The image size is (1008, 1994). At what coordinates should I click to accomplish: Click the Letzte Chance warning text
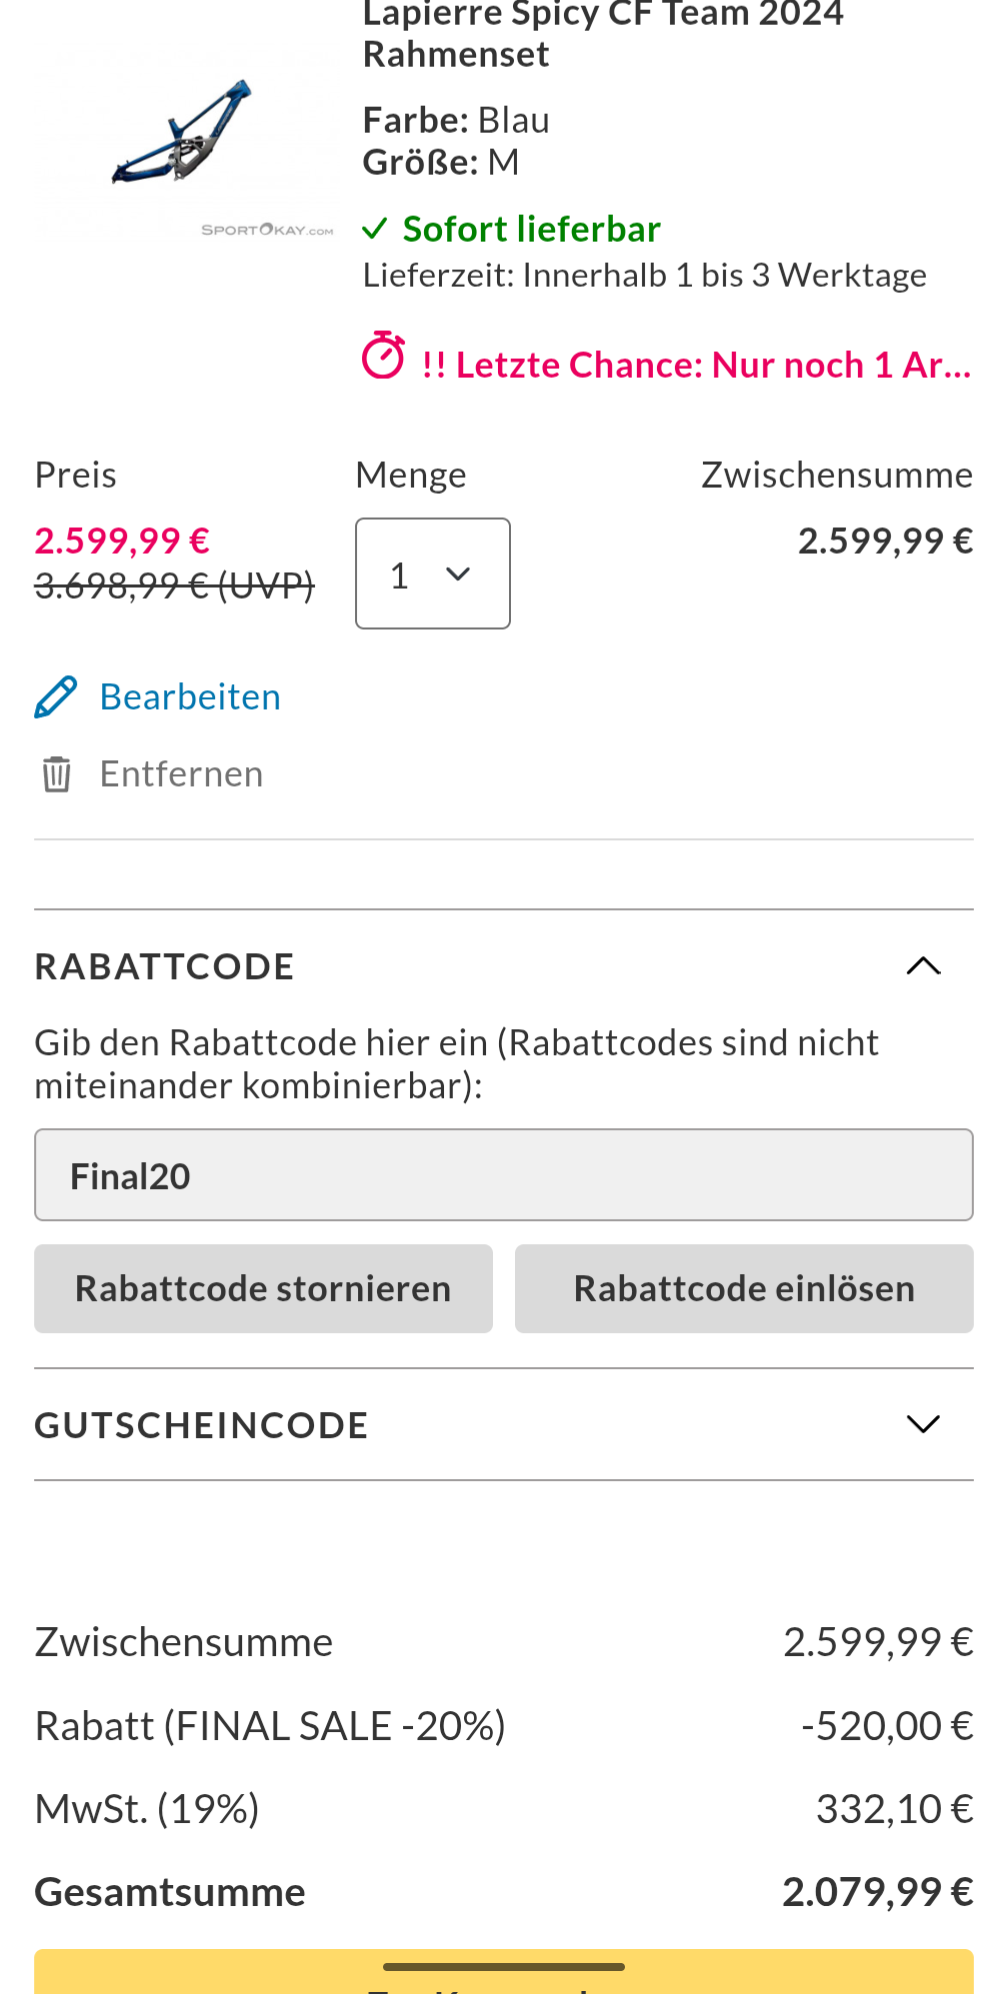[x=696, y=365]
